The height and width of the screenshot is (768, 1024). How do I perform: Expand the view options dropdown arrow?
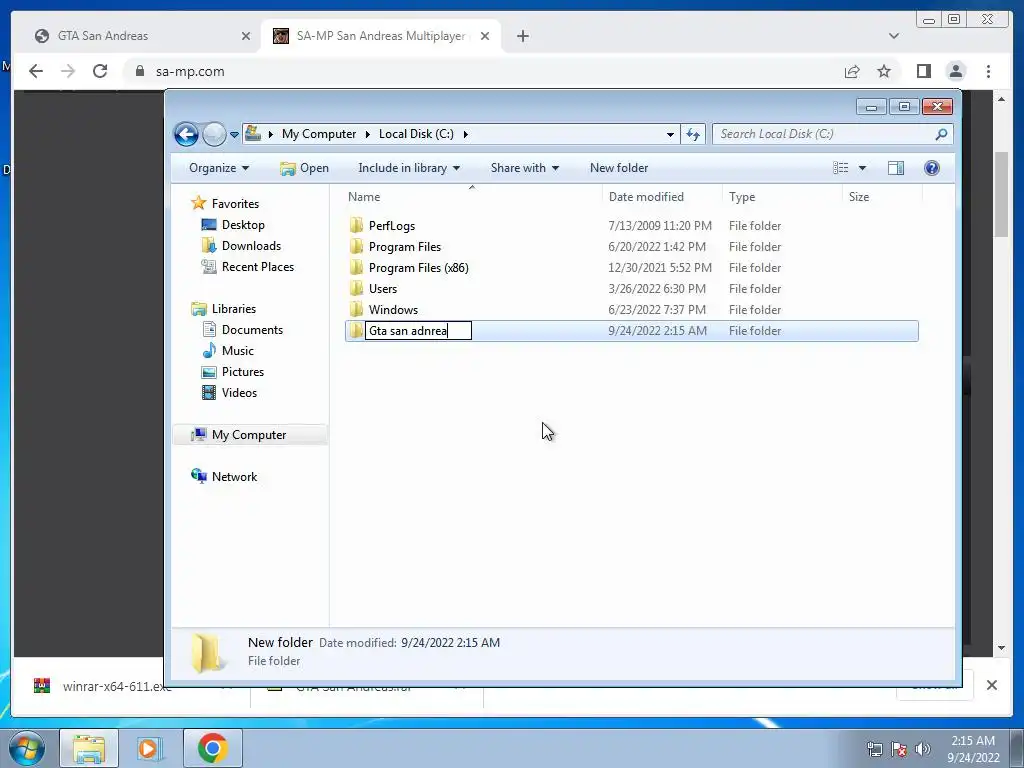[862, 168]
